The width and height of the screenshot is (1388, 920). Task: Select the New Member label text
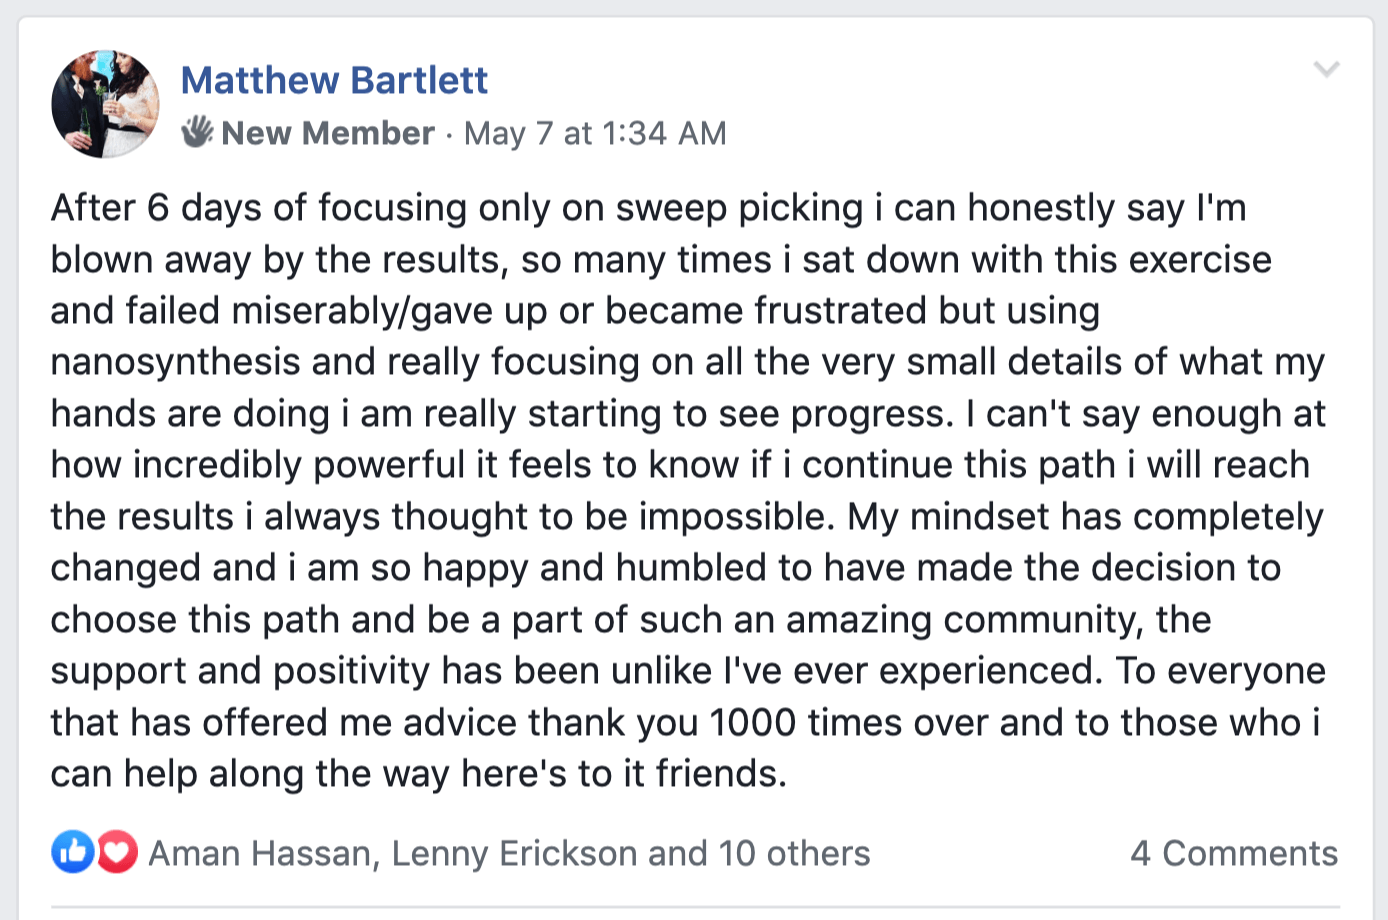328,133
